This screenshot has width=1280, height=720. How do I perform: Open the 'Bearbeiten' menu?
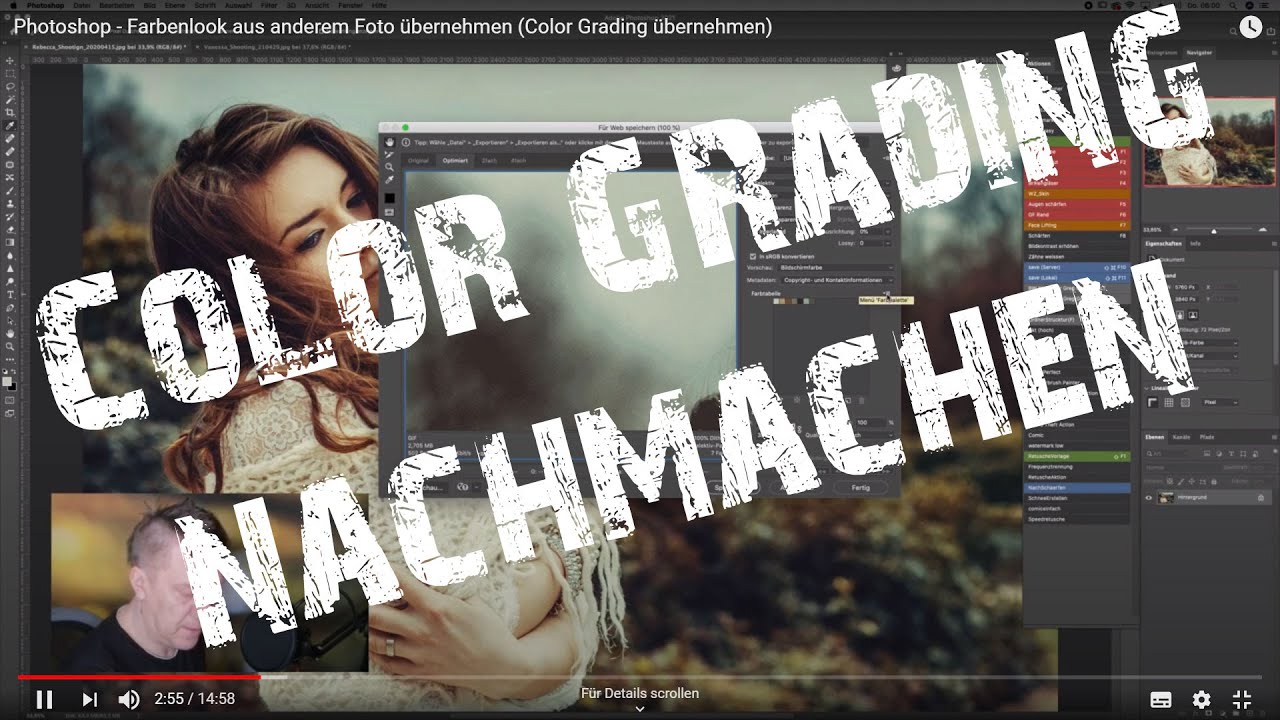pyautogui.click(x=117, y=5)
